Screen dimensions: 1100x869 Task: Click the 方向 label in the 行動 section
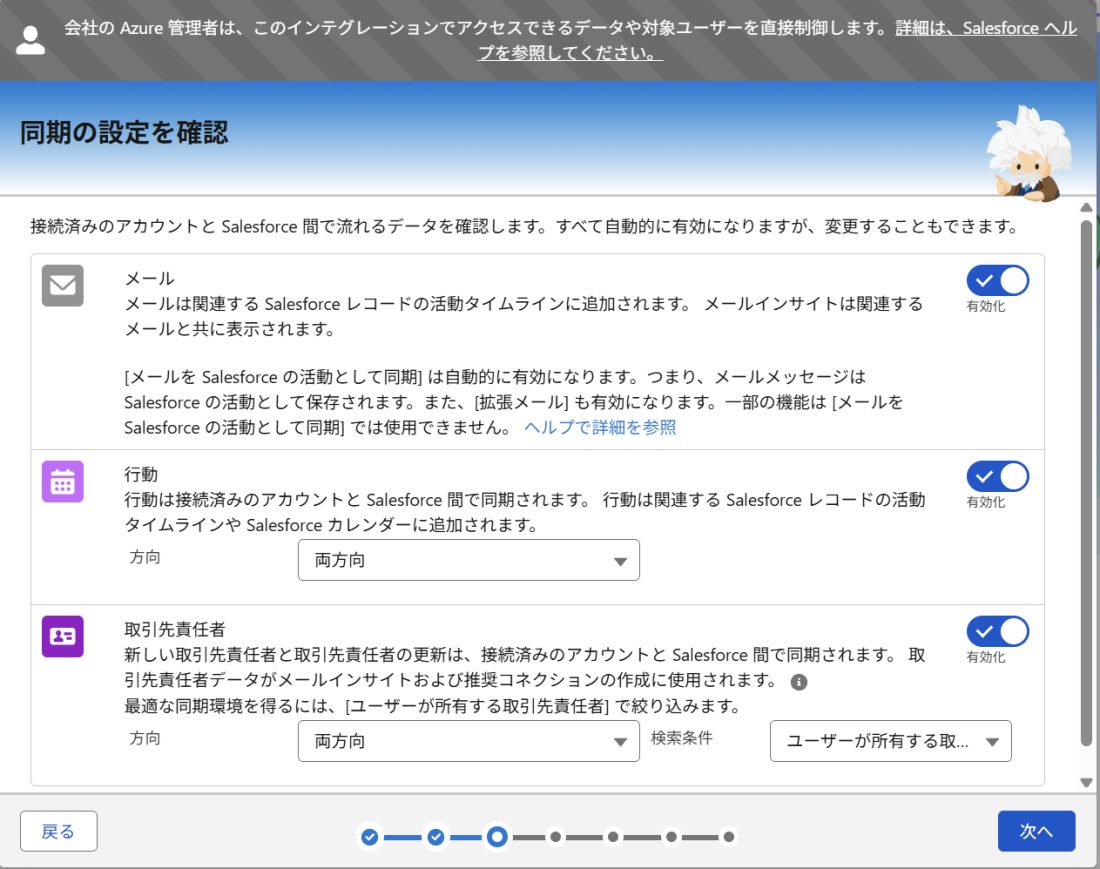(x=145, y=557)
